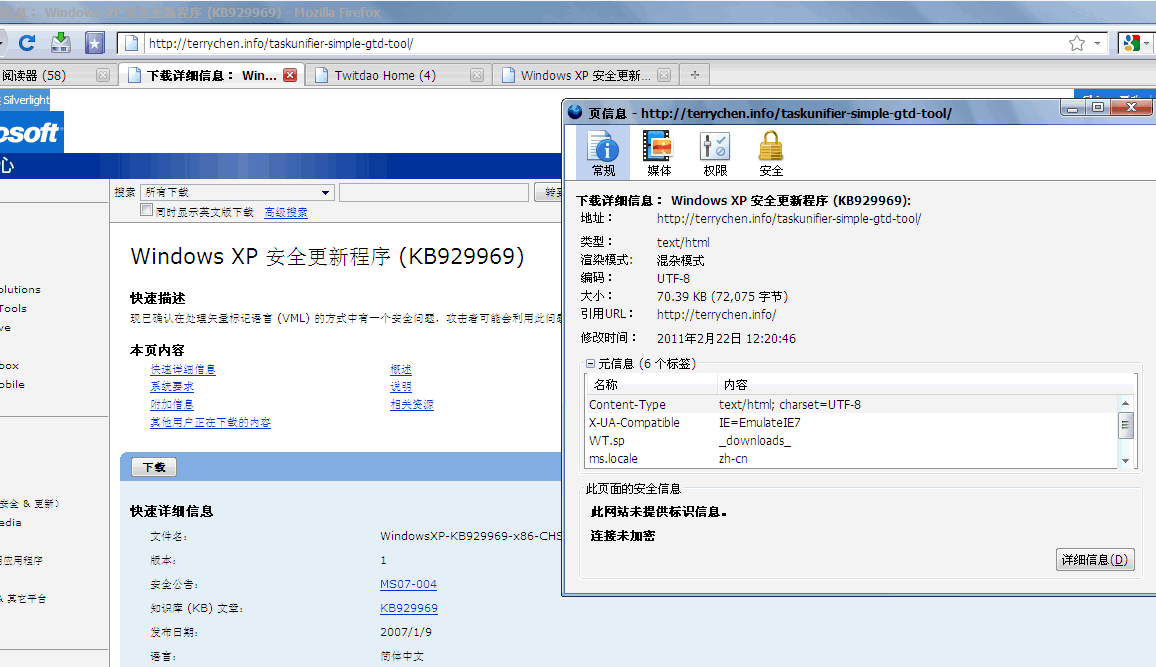The height and width of the screenshot is (667, 1156).
Task: Click the Page Info Firefox title icon
Action: pos(575,113)
